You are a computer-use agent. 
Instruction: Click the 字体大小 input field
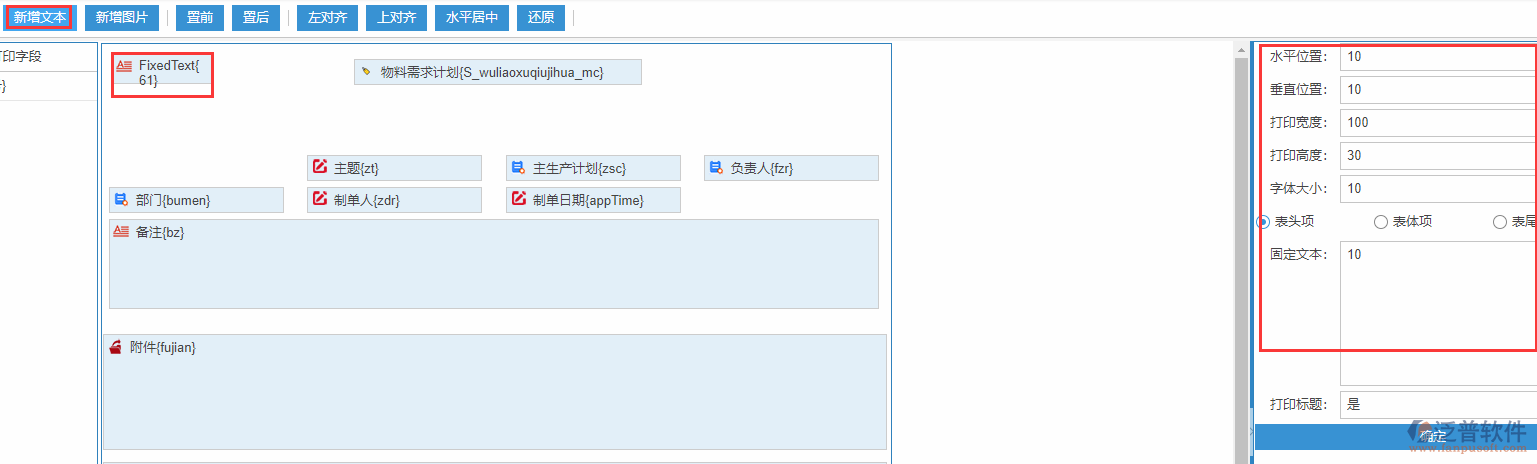(x=1438, y=189)
